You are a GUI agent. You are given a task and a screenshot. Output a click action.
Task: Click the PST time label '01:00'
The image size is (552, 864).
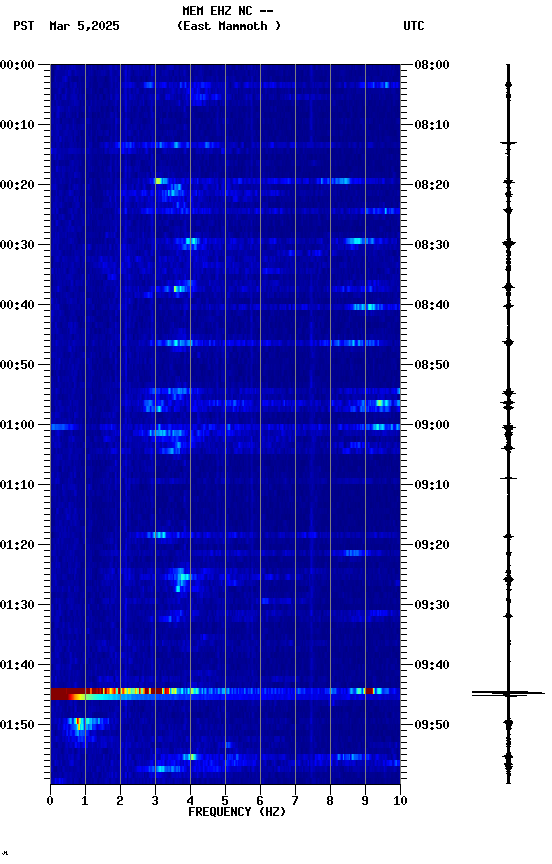[17, 425]
